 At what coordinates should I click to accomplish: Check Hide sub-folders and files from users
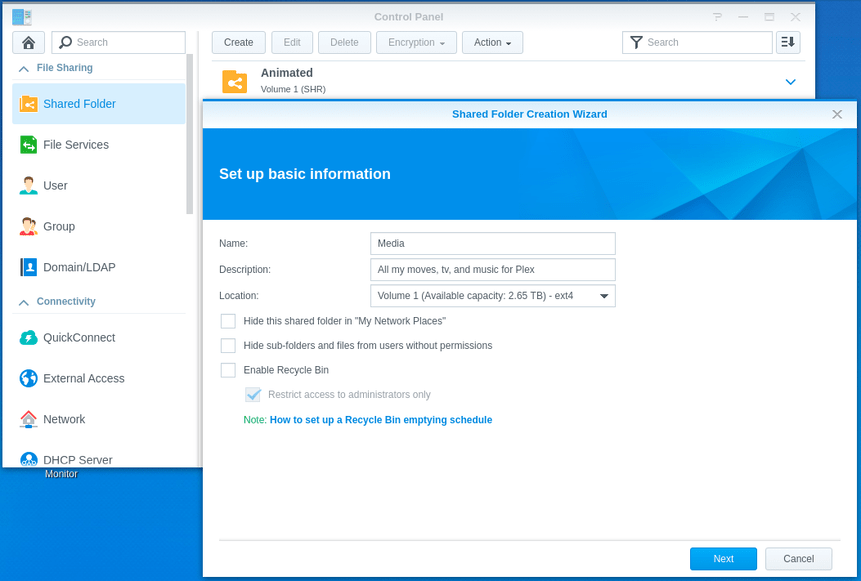tap(228, 345)
